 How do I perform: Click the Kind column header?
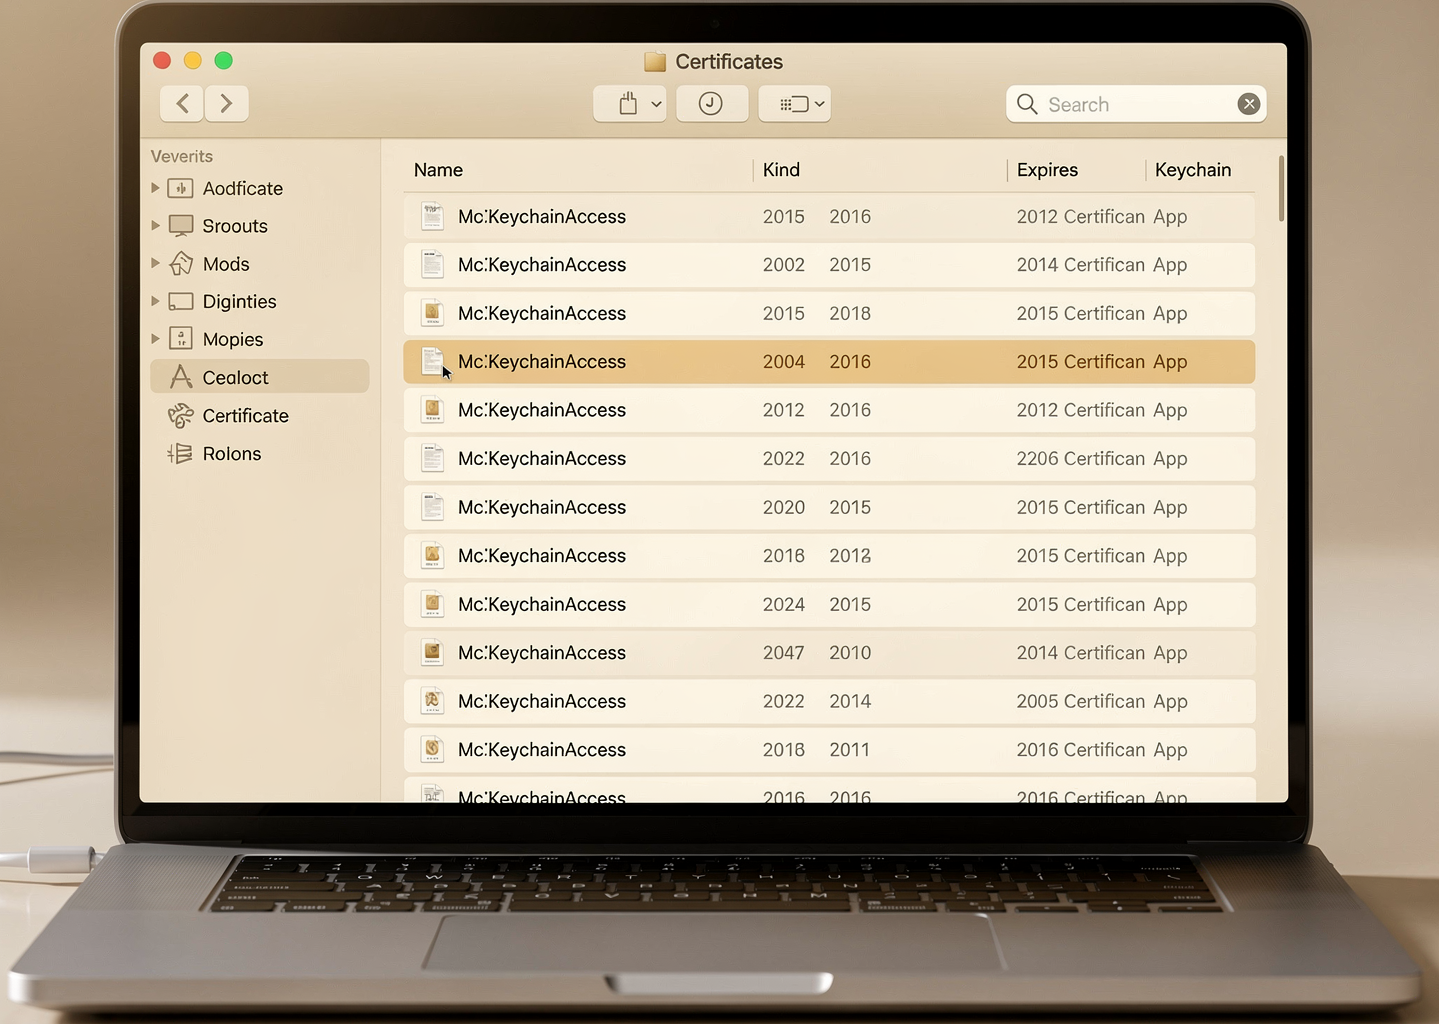pyautogui.click(x=781, y=170)
